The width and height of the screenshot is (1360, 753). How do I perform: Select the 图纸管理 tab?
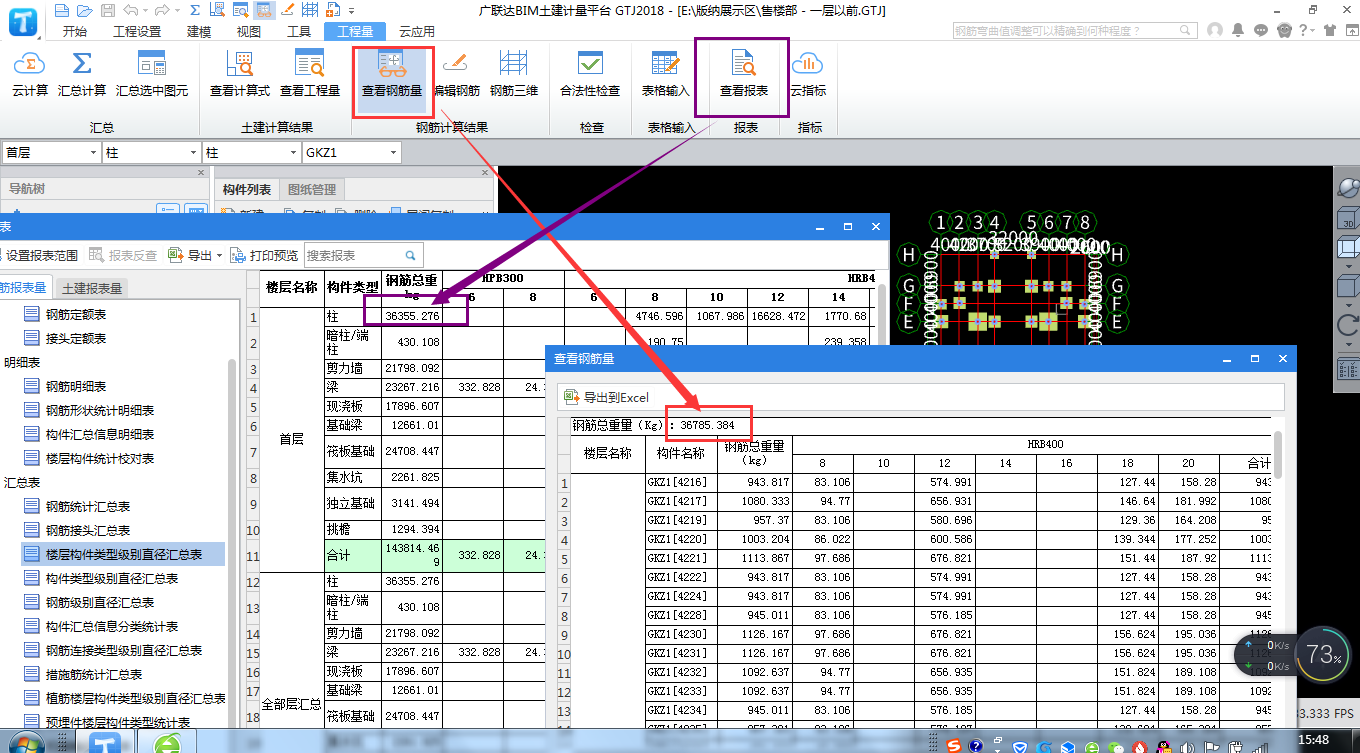pyautogui.click(x=312, y=189)
